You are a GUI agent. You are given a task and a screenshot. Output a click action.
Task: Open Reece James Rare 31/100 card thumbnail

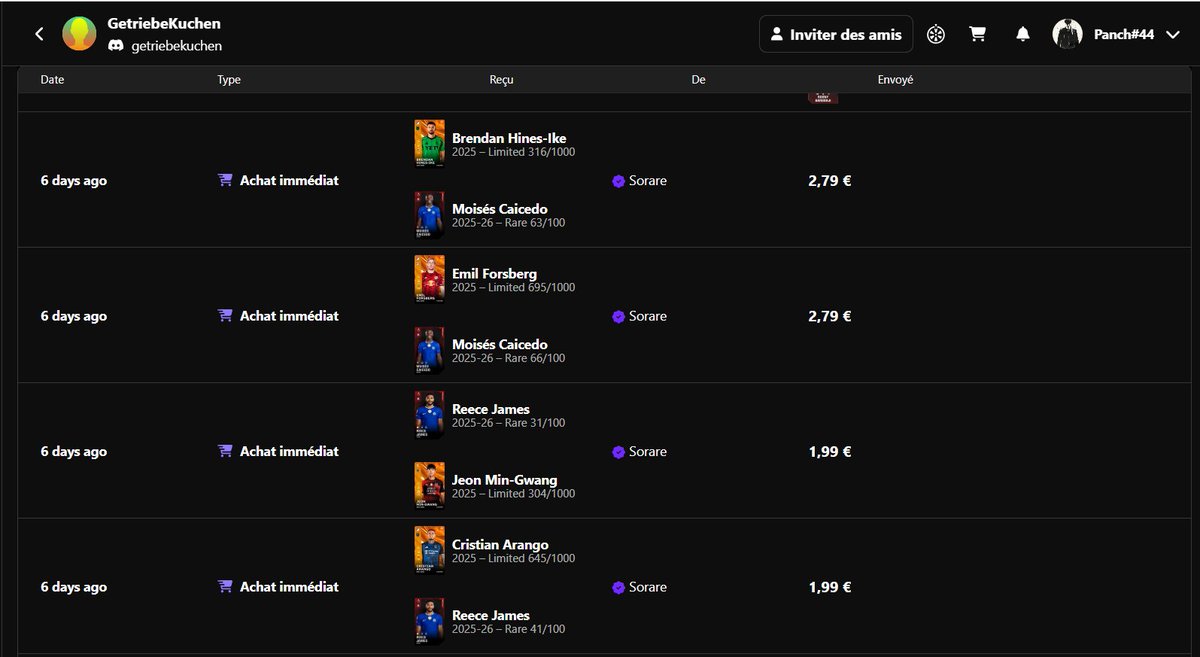point(429,415)
